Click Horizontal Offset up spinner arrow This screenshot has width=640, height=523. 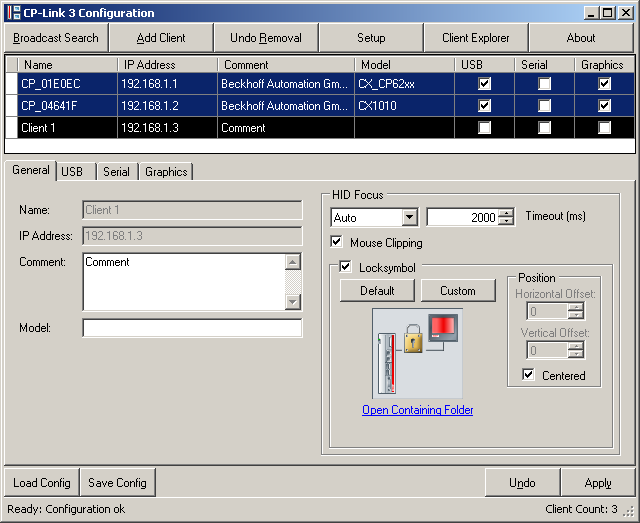click(576, 307)
